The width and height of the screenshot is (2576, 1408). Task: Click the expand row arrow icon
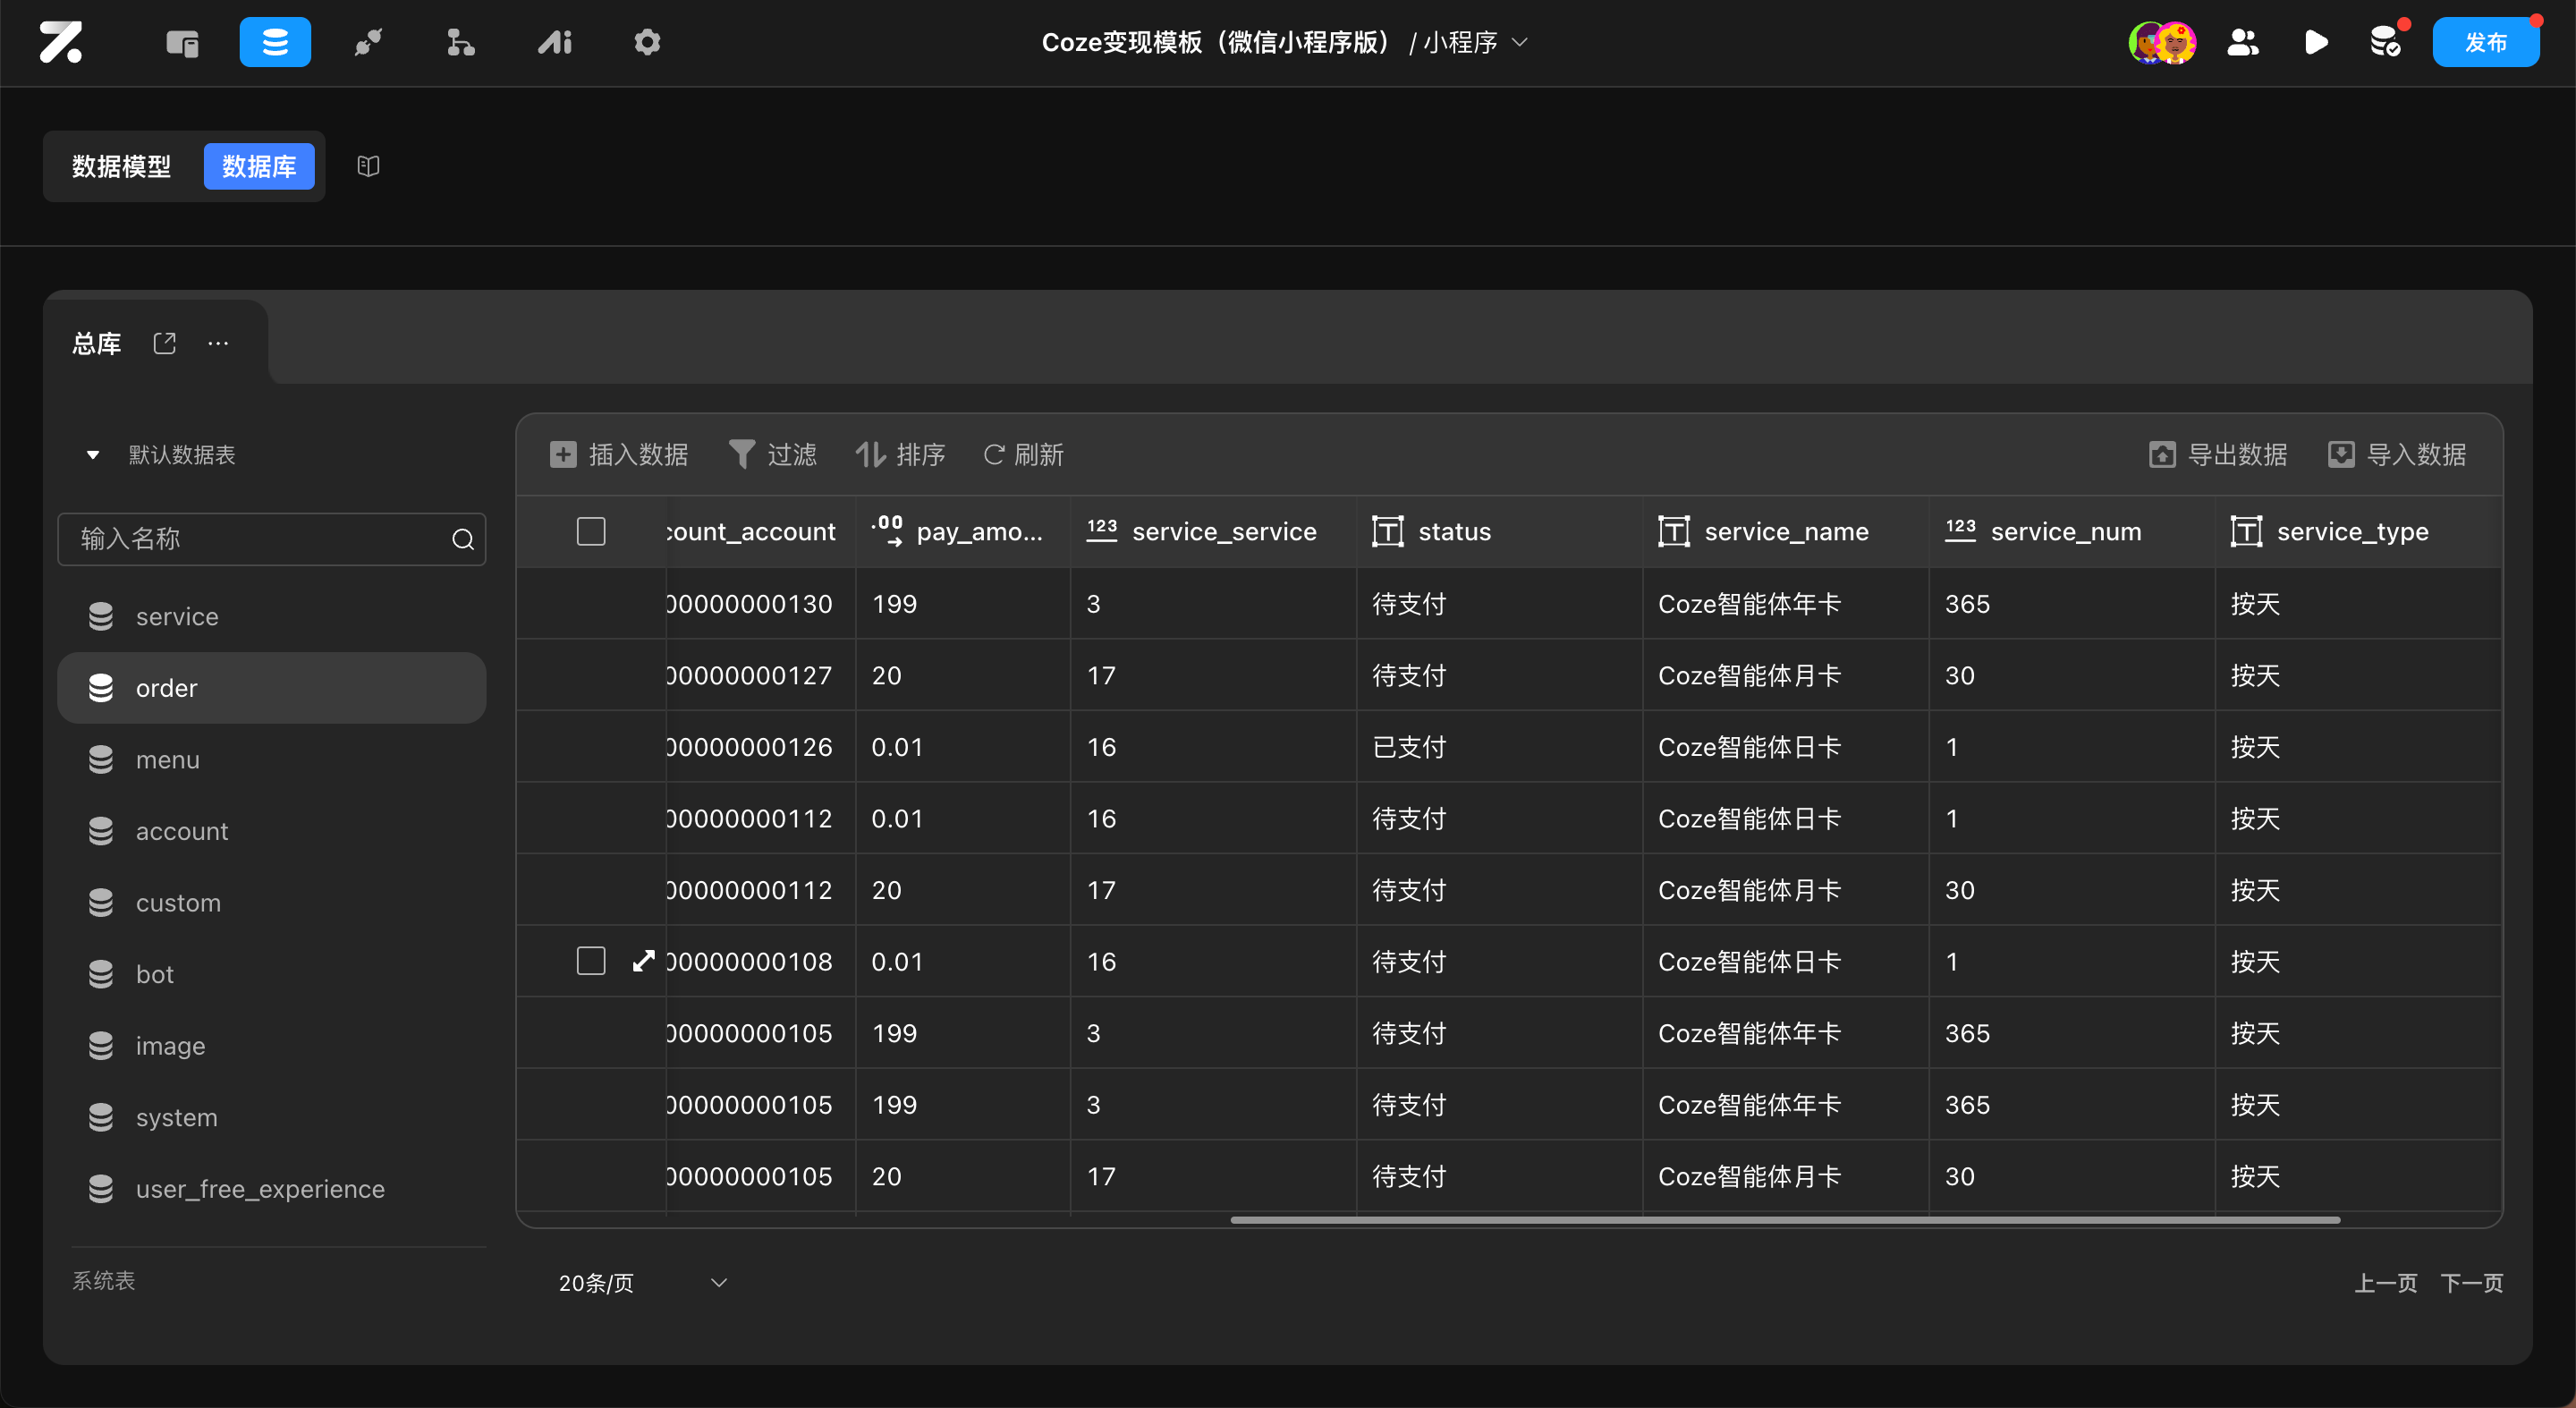[643, 961]
